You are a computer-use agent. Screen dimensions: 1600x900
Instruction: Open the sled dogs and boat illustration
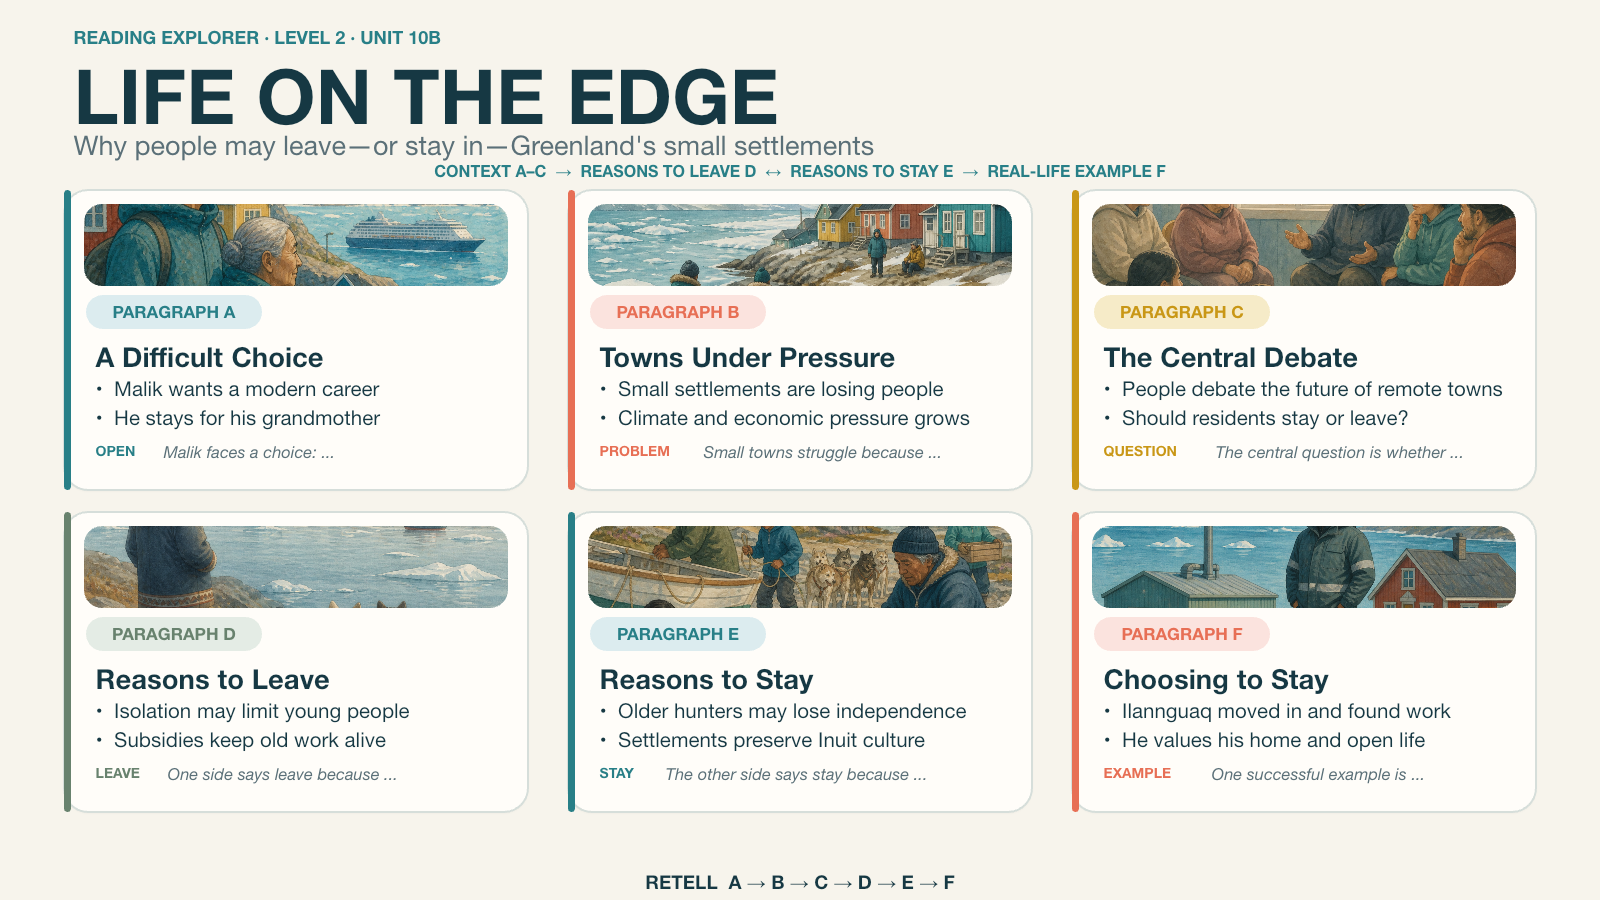[800, 567]
